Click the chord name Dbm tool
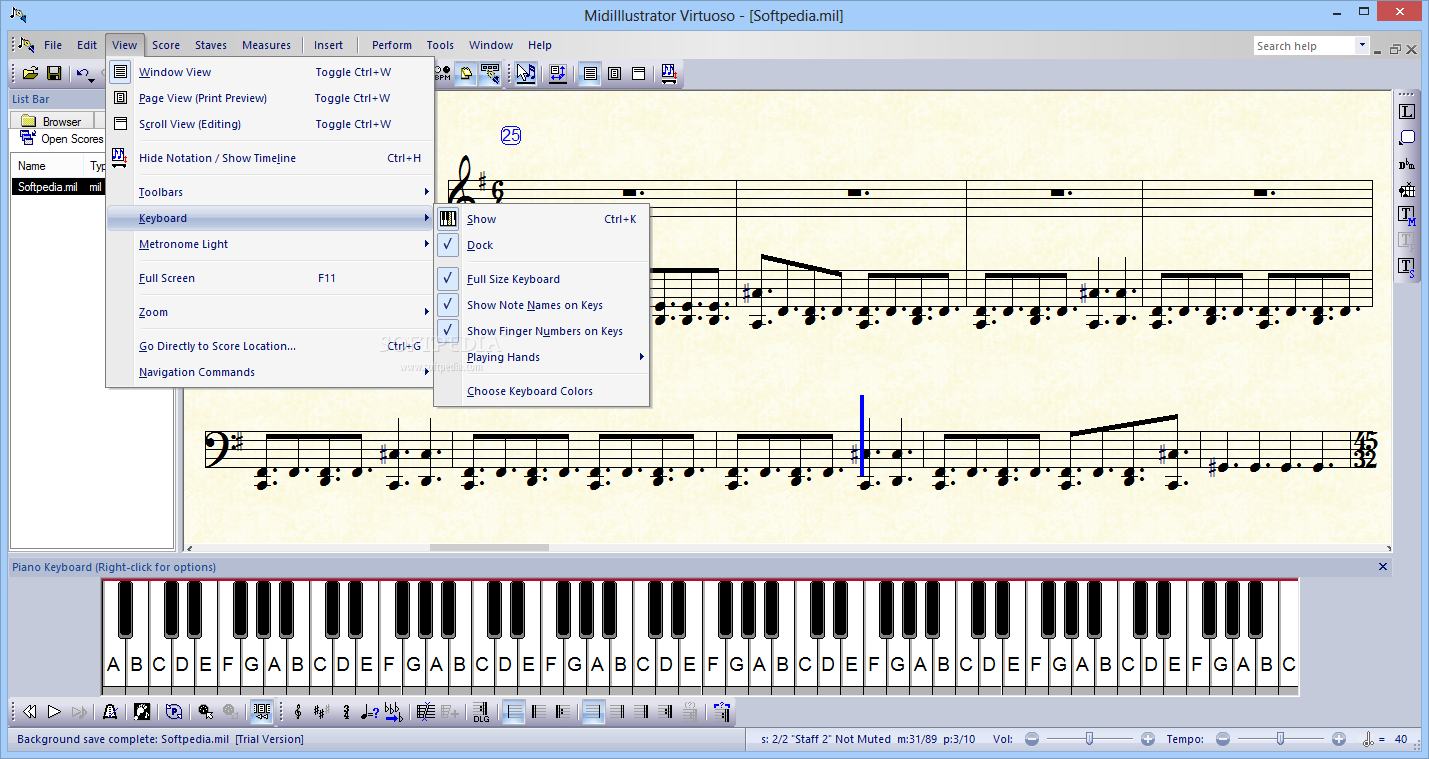 coord(1407,164)
